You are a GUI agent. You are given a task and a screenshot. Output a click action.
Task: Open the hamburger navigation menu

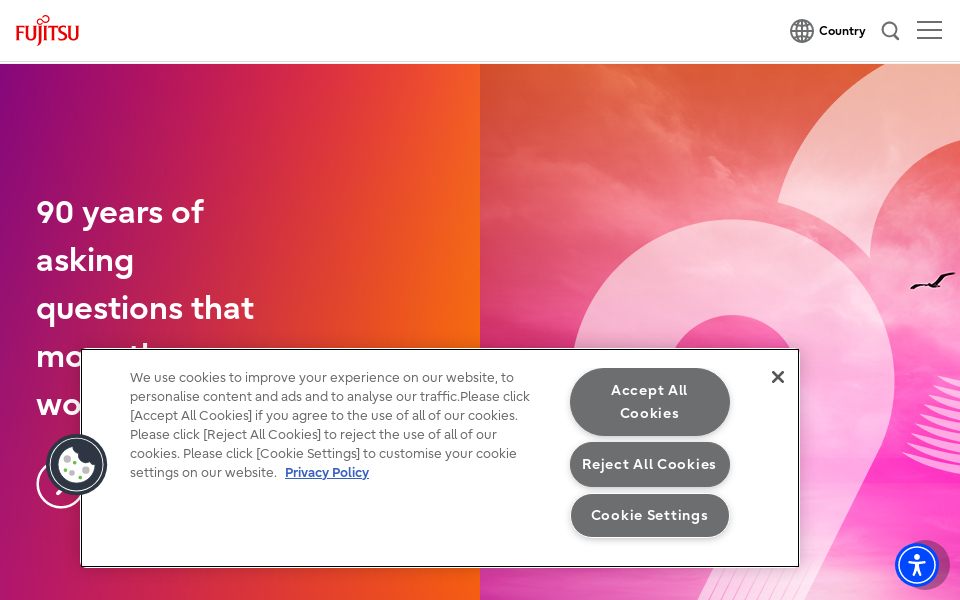pos(929,31)
